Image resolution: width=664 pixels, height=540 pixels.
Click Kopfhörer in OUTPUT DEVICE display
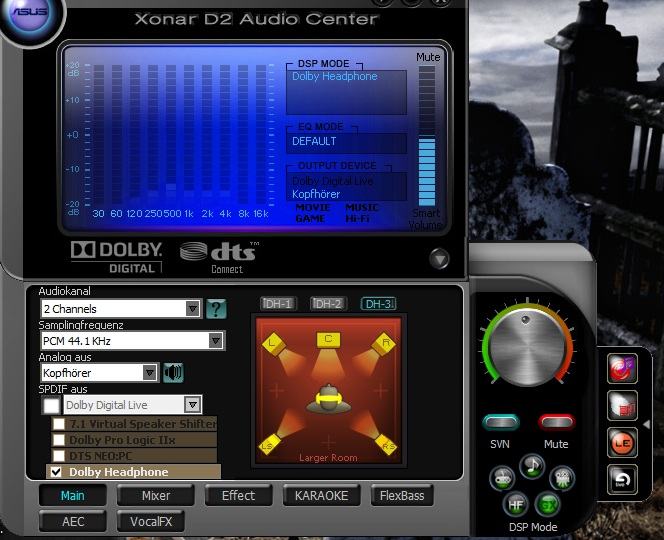316,194
